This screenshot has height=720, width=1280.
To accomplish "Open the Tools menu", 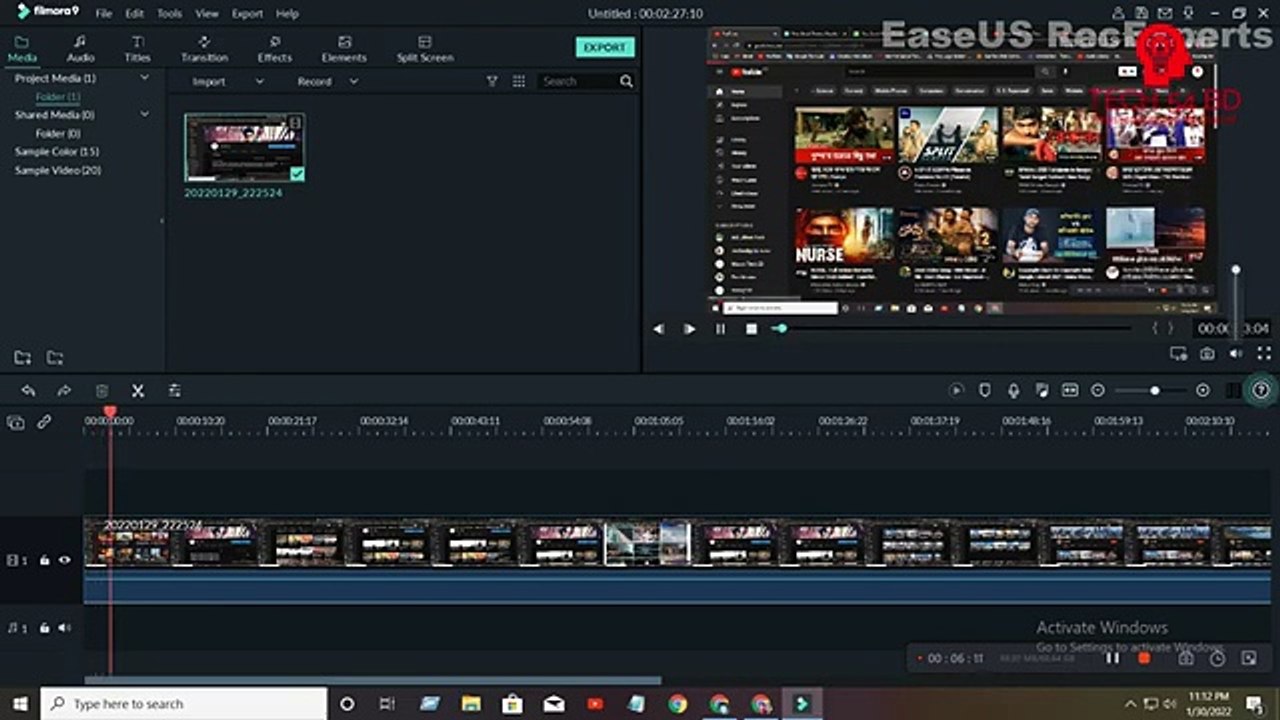I will coord(170,14).
